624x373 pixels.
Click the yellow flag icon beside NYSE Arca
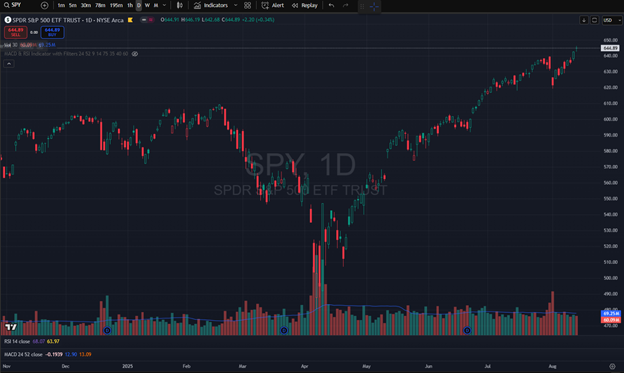(130, 20)
